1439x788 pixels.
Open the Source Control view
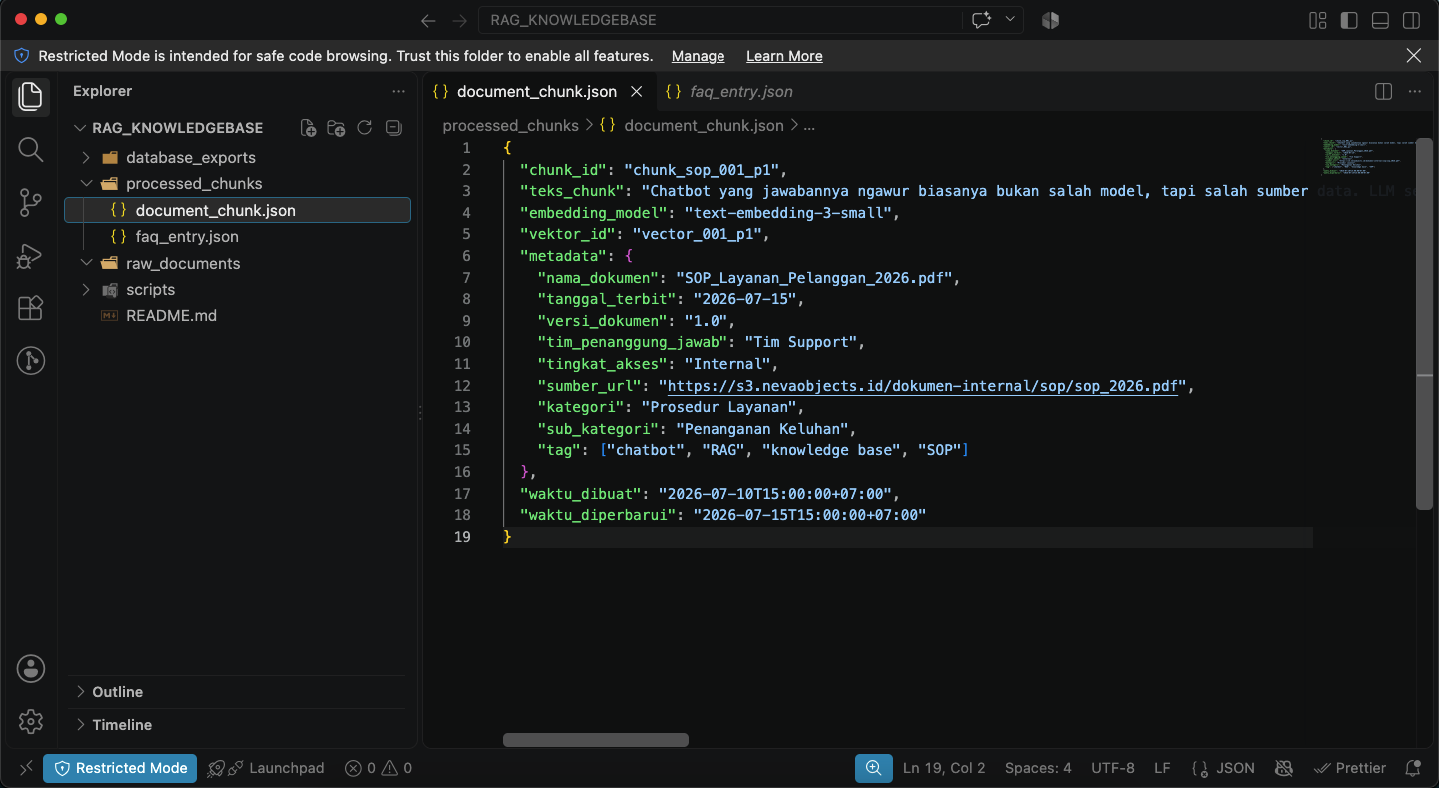pos(30,203)
